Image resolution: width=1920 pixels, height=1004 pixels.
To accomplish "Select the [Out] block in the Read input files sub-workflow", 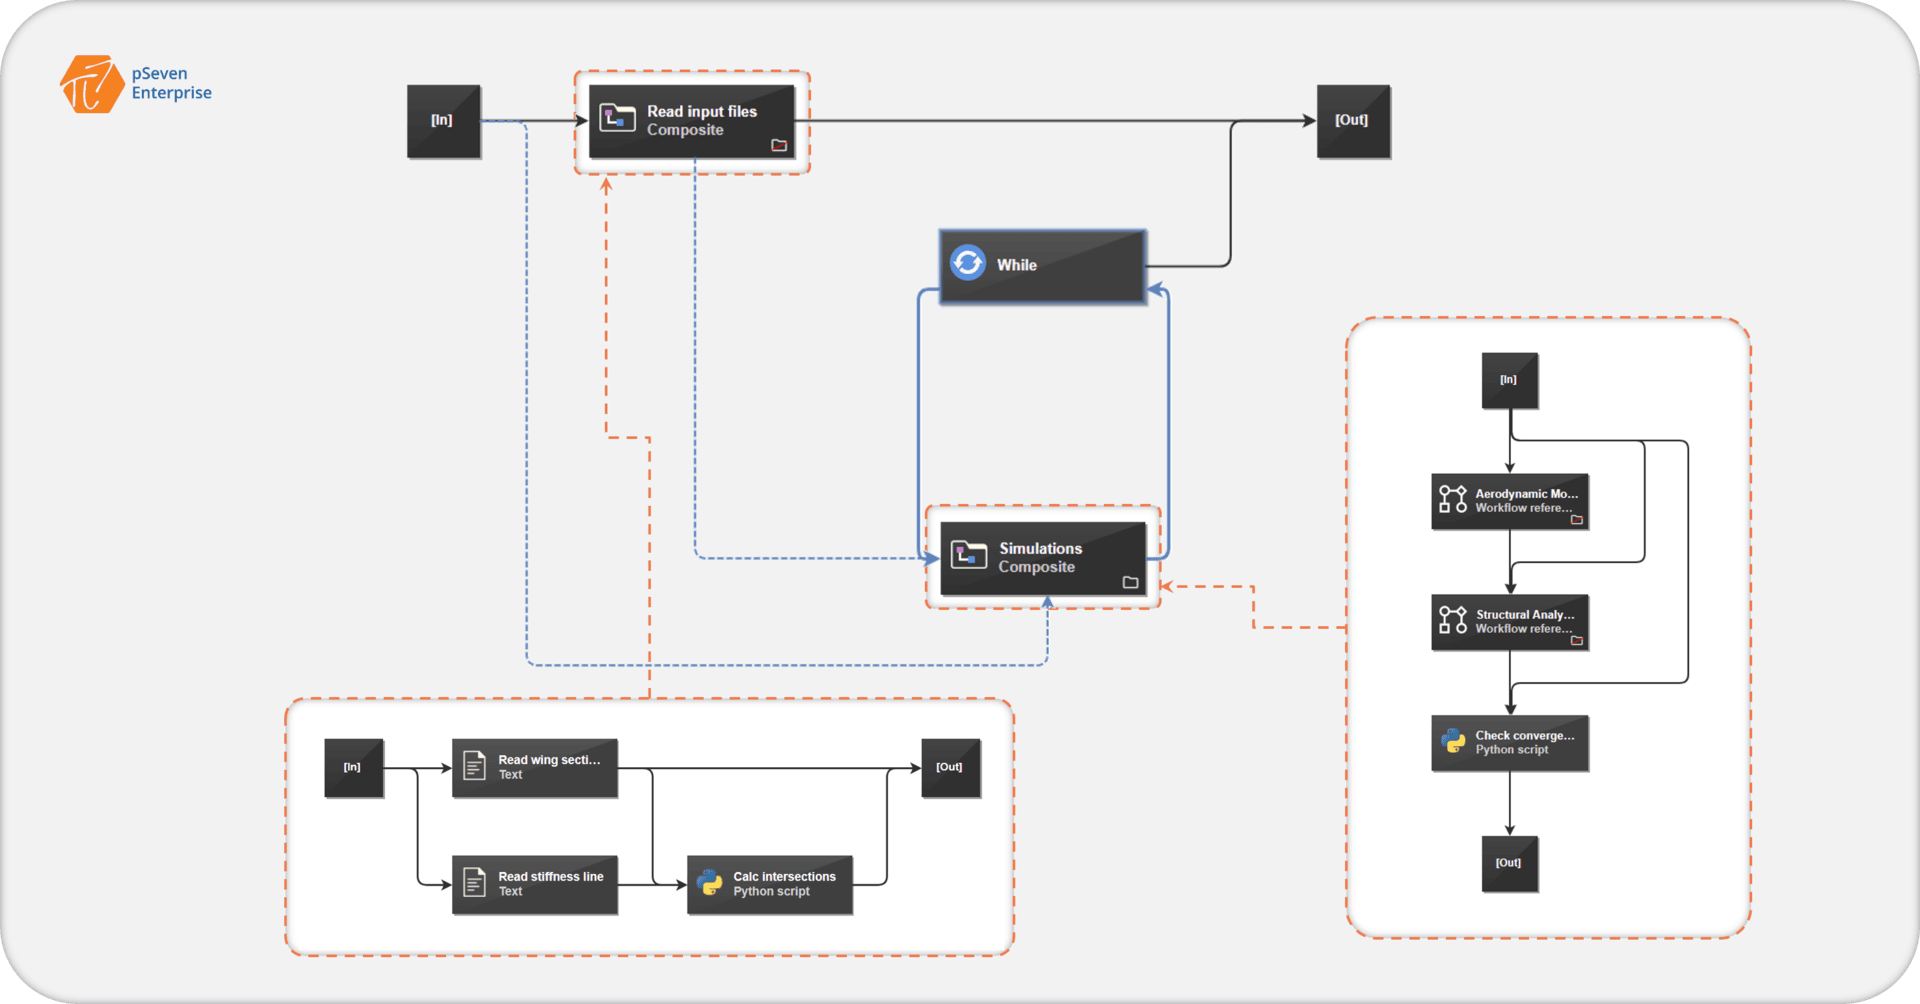I will (x=950, y=768).
